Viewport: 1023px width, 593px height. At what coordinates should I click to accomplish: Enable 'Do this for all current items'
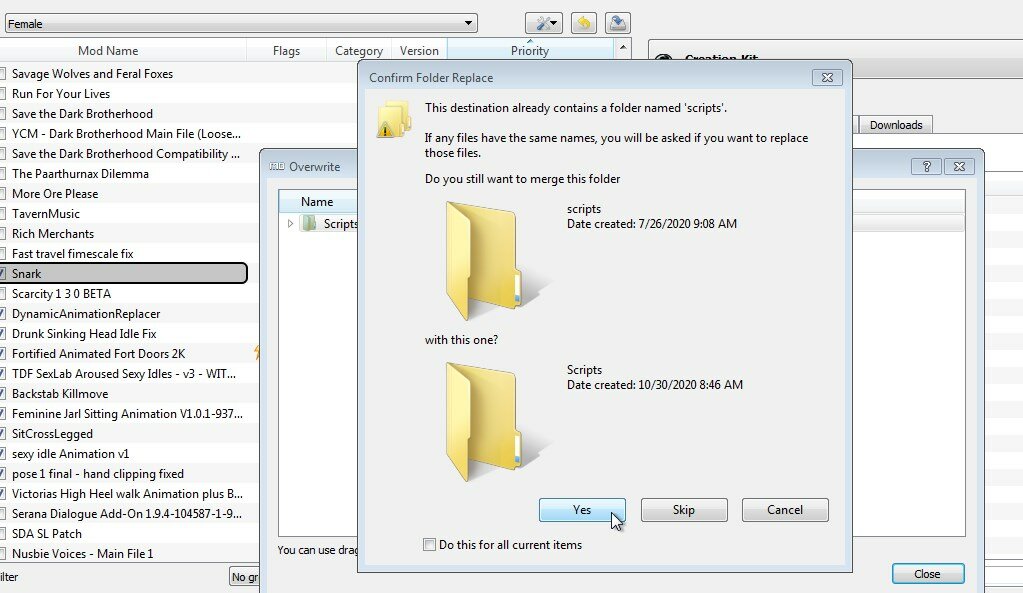tap(429, 545)
